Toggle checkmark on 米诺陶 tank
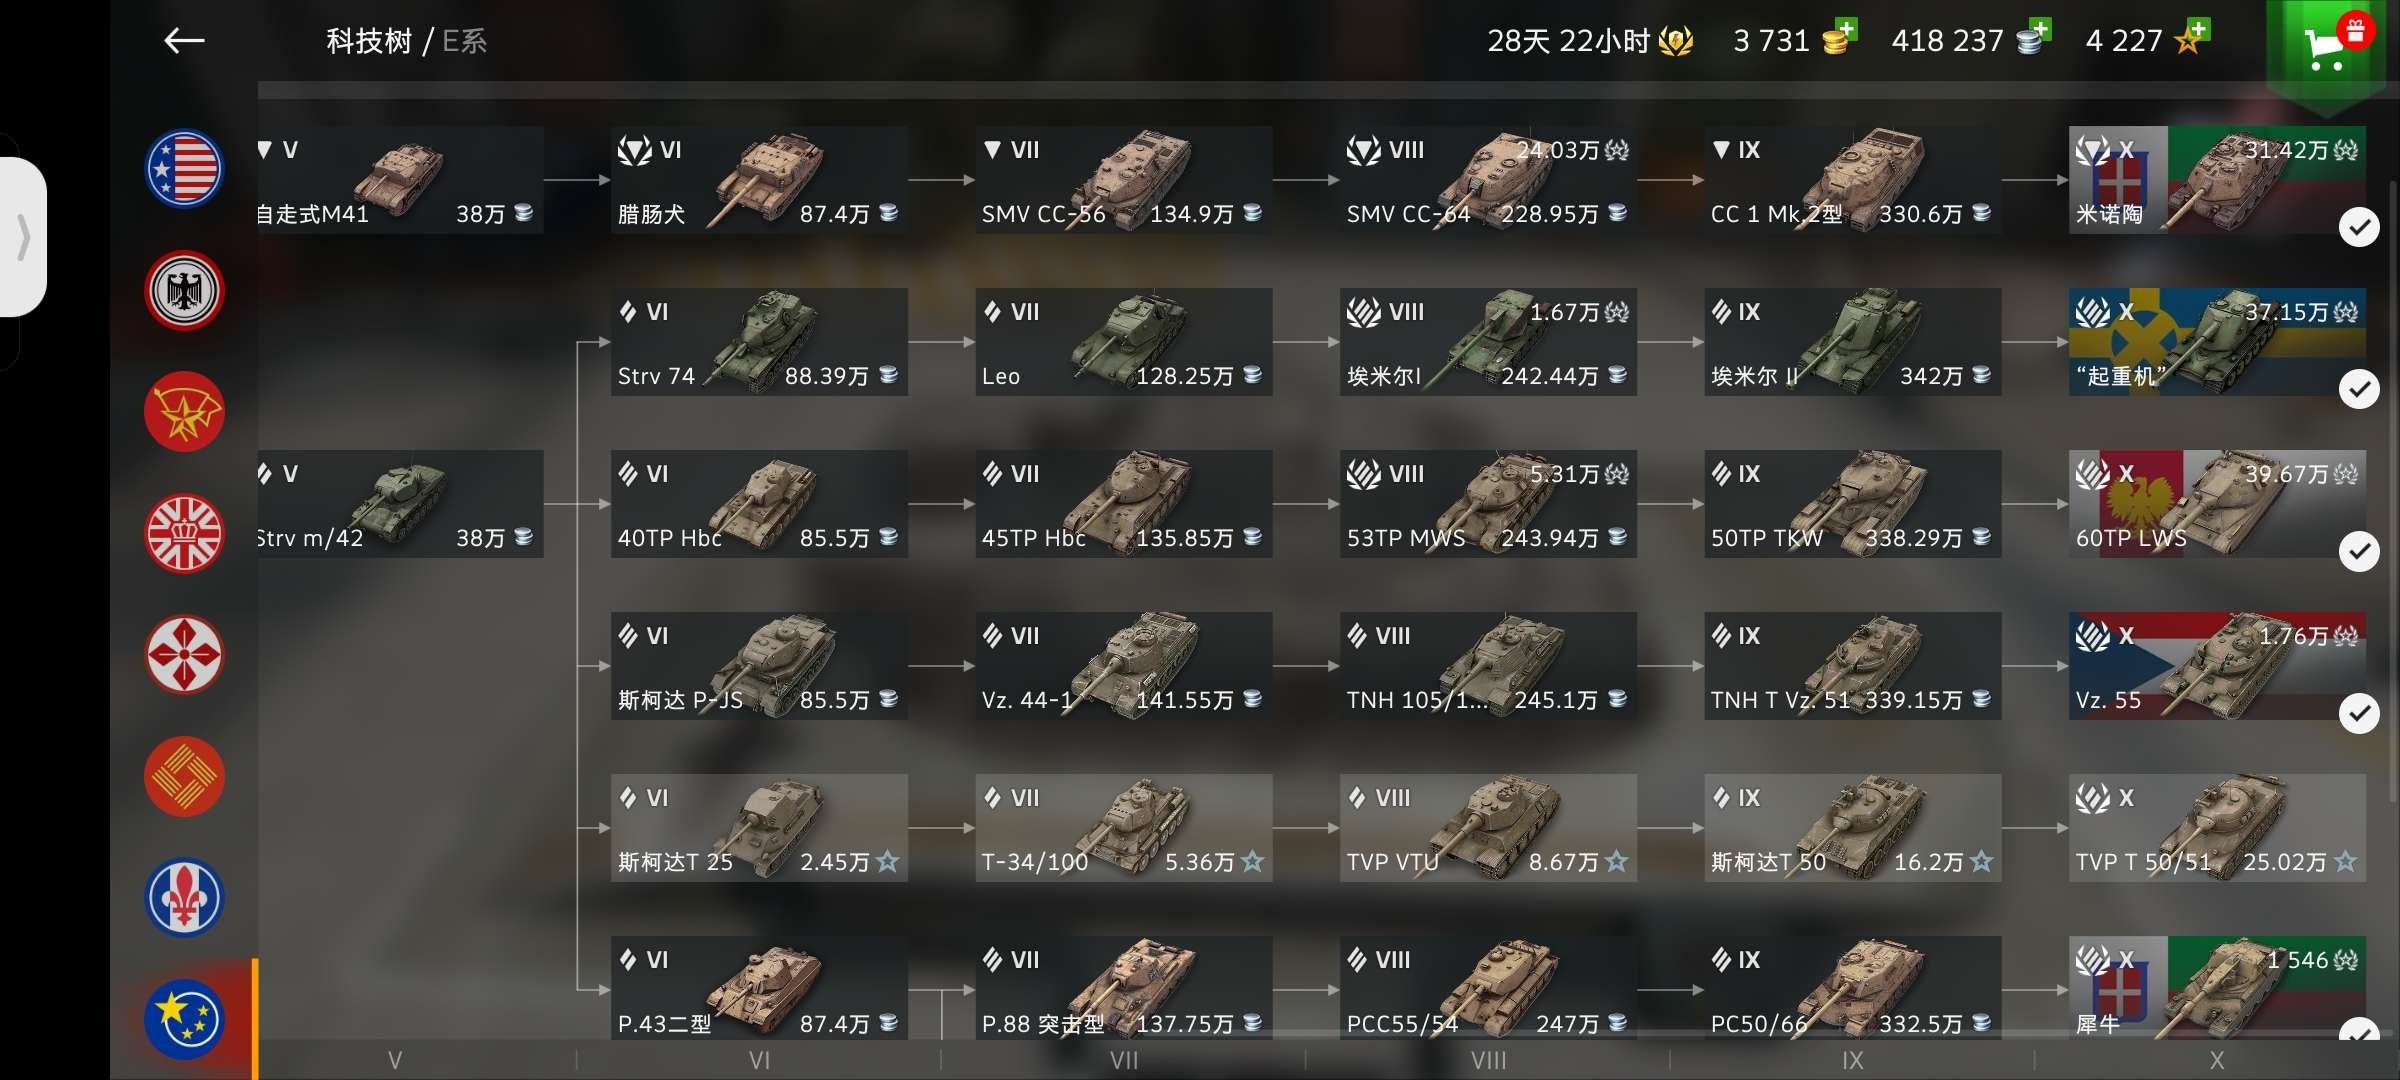This screenshot has height=1080, width=2400. click(x=2359, y=228)
